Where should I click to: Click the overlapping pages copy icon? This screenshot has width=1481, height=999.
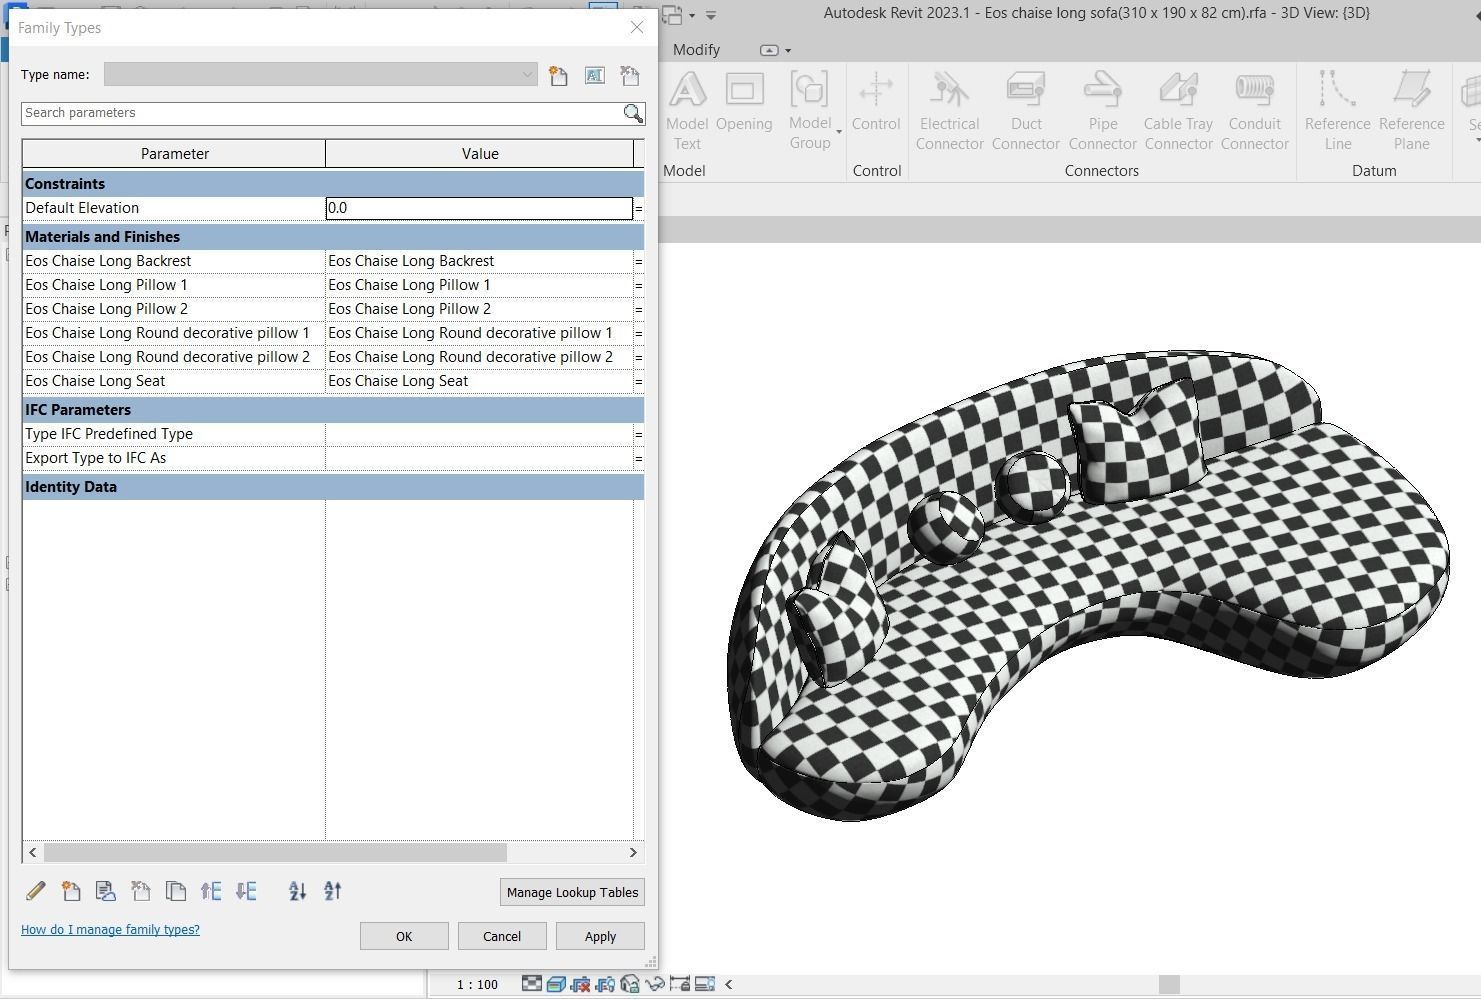tap(175, 891)
